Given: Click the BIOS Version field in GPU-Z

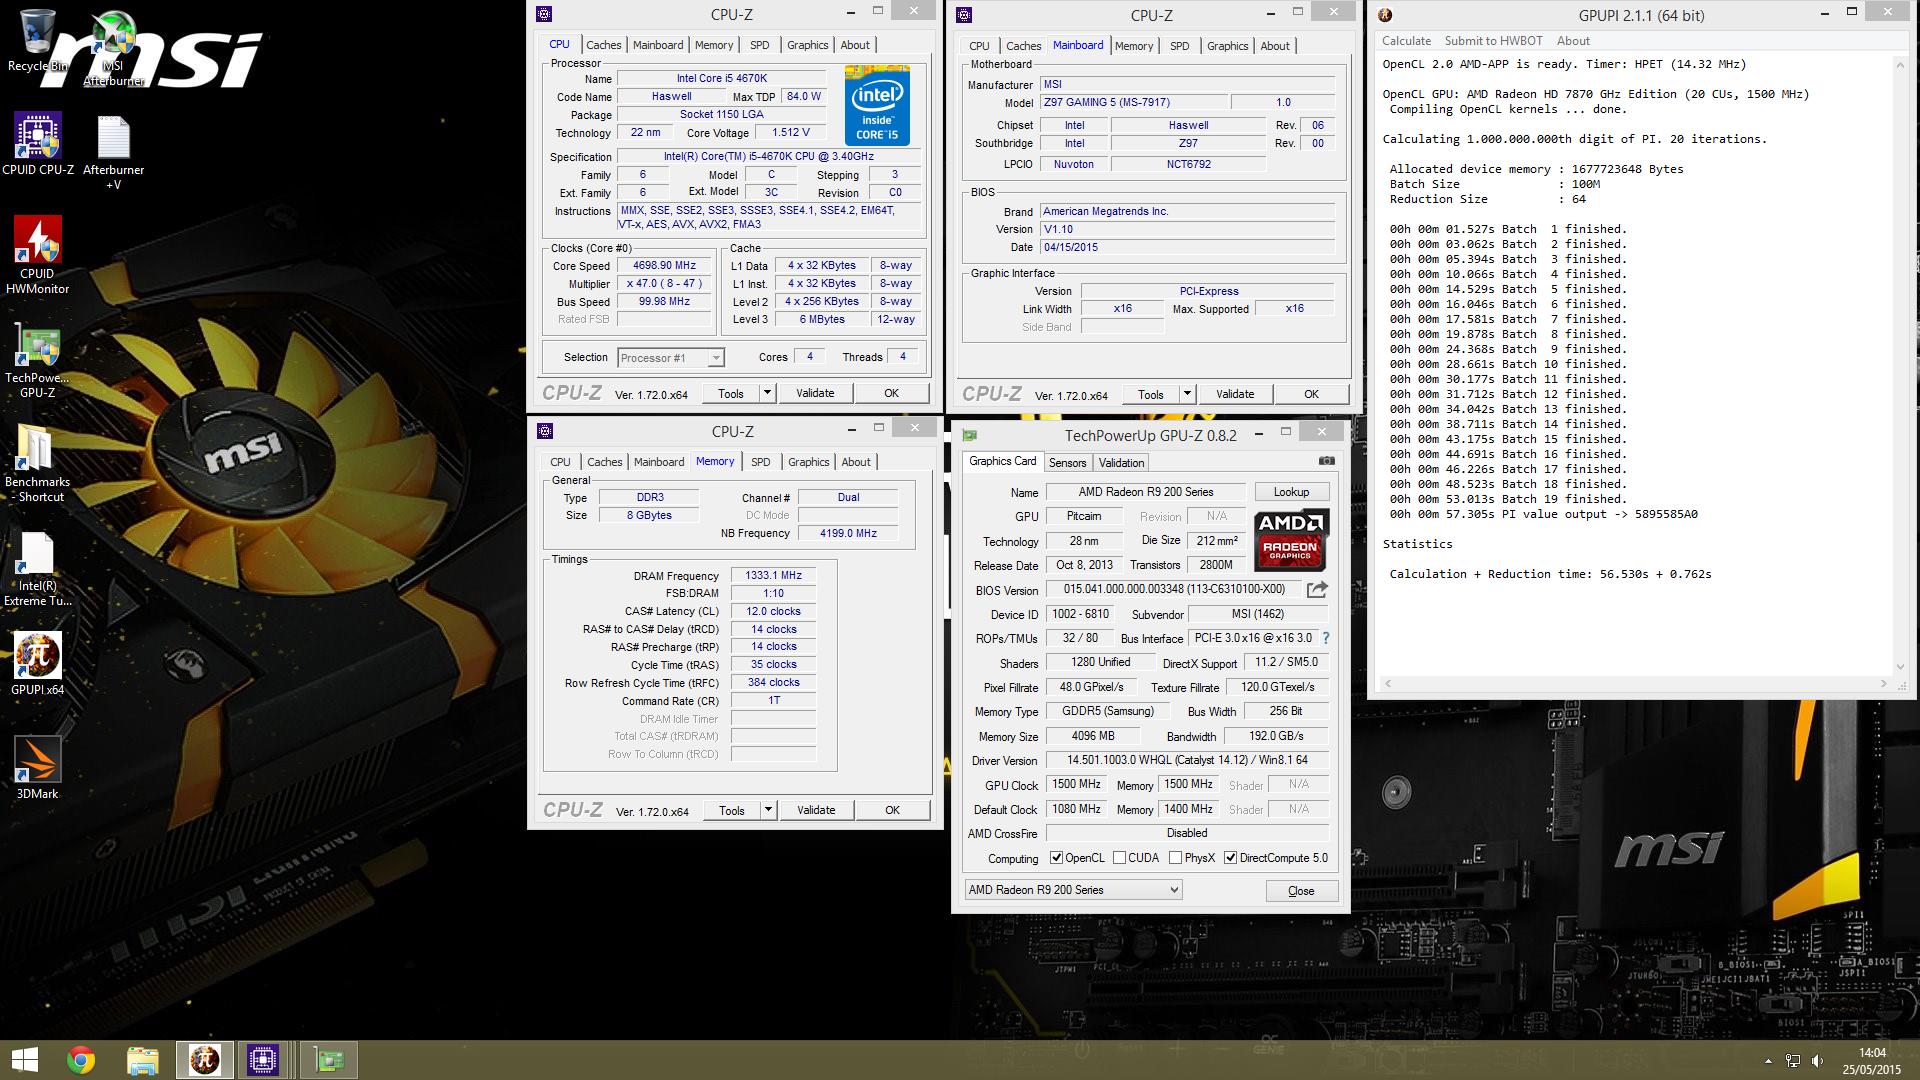Looking at the screenshot, I should point(1173,590).
